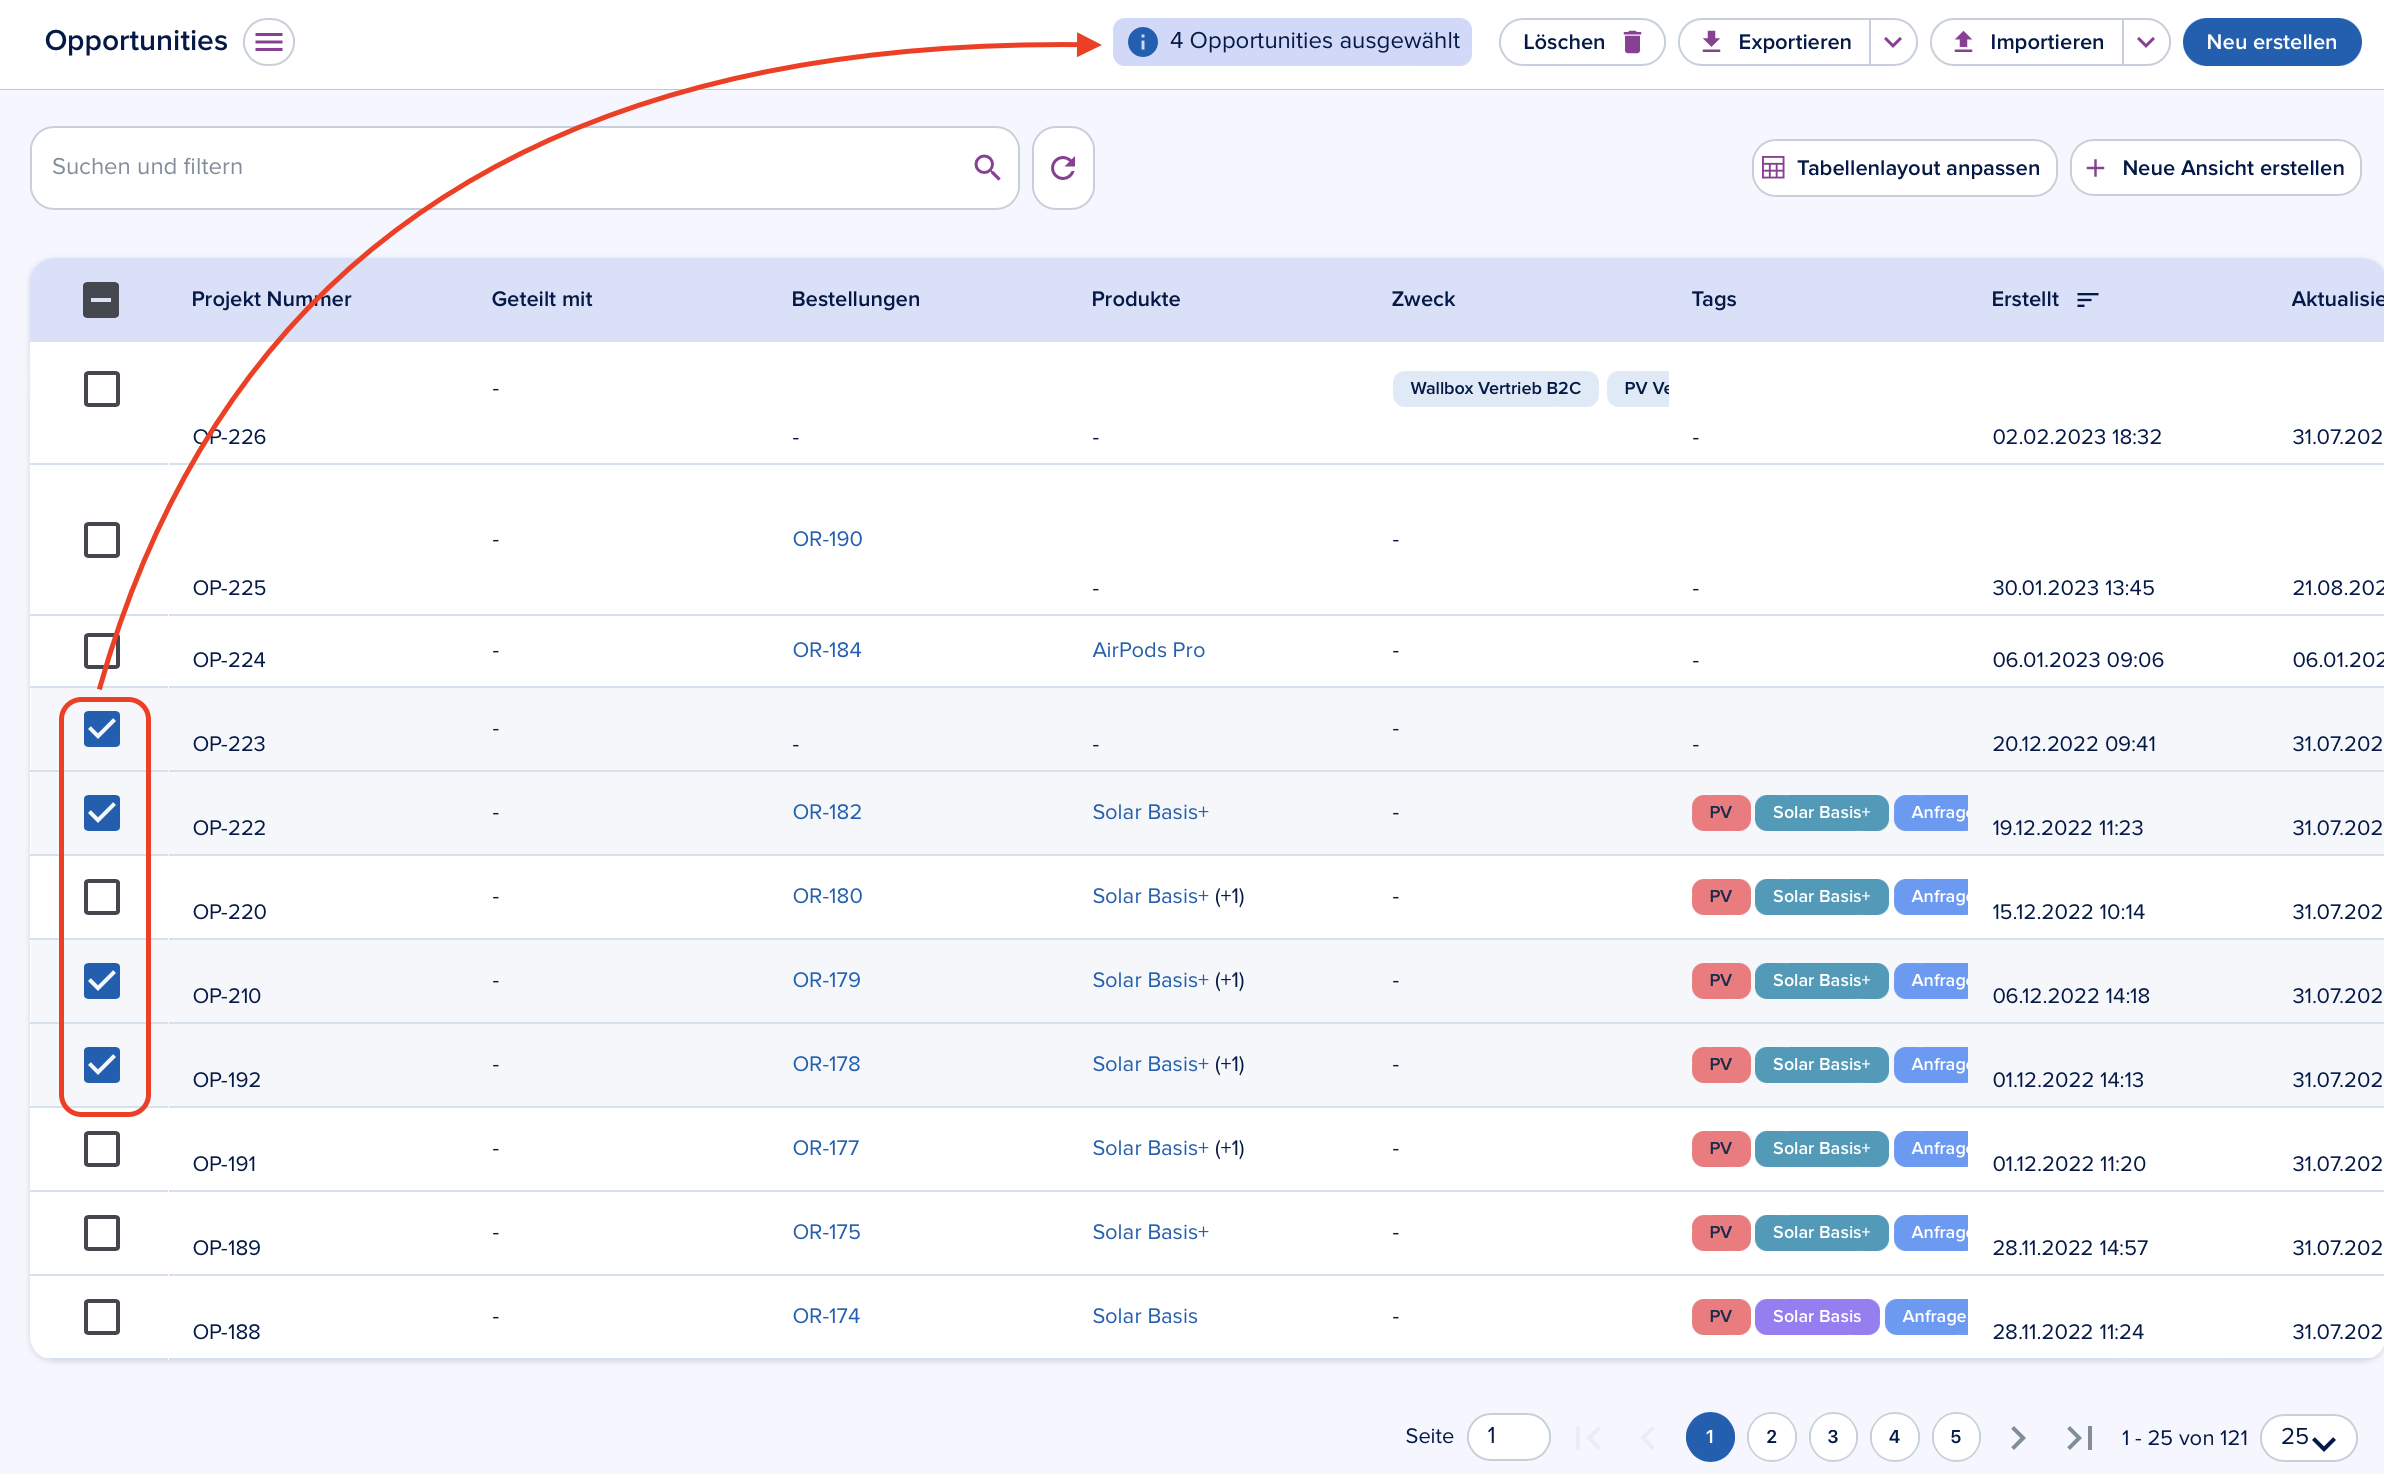Uncheck the OP-210 row checkbox
This screenshot has height=1474, width=2384.
click(x=101, y=980)
